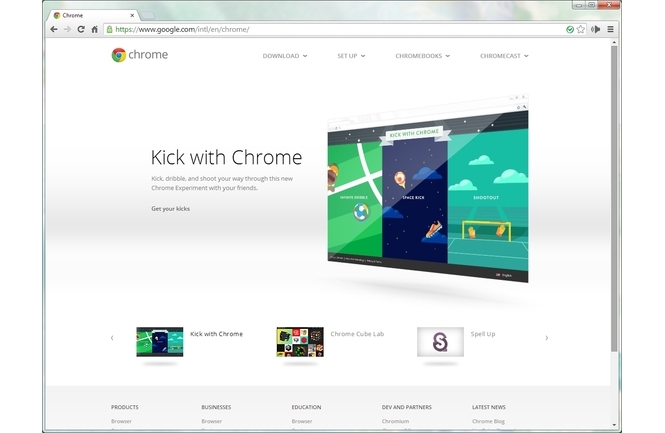This screenshot has height=433, width=665.
Task: Show next carousel items with right arrow
Action: coord(547,338)
